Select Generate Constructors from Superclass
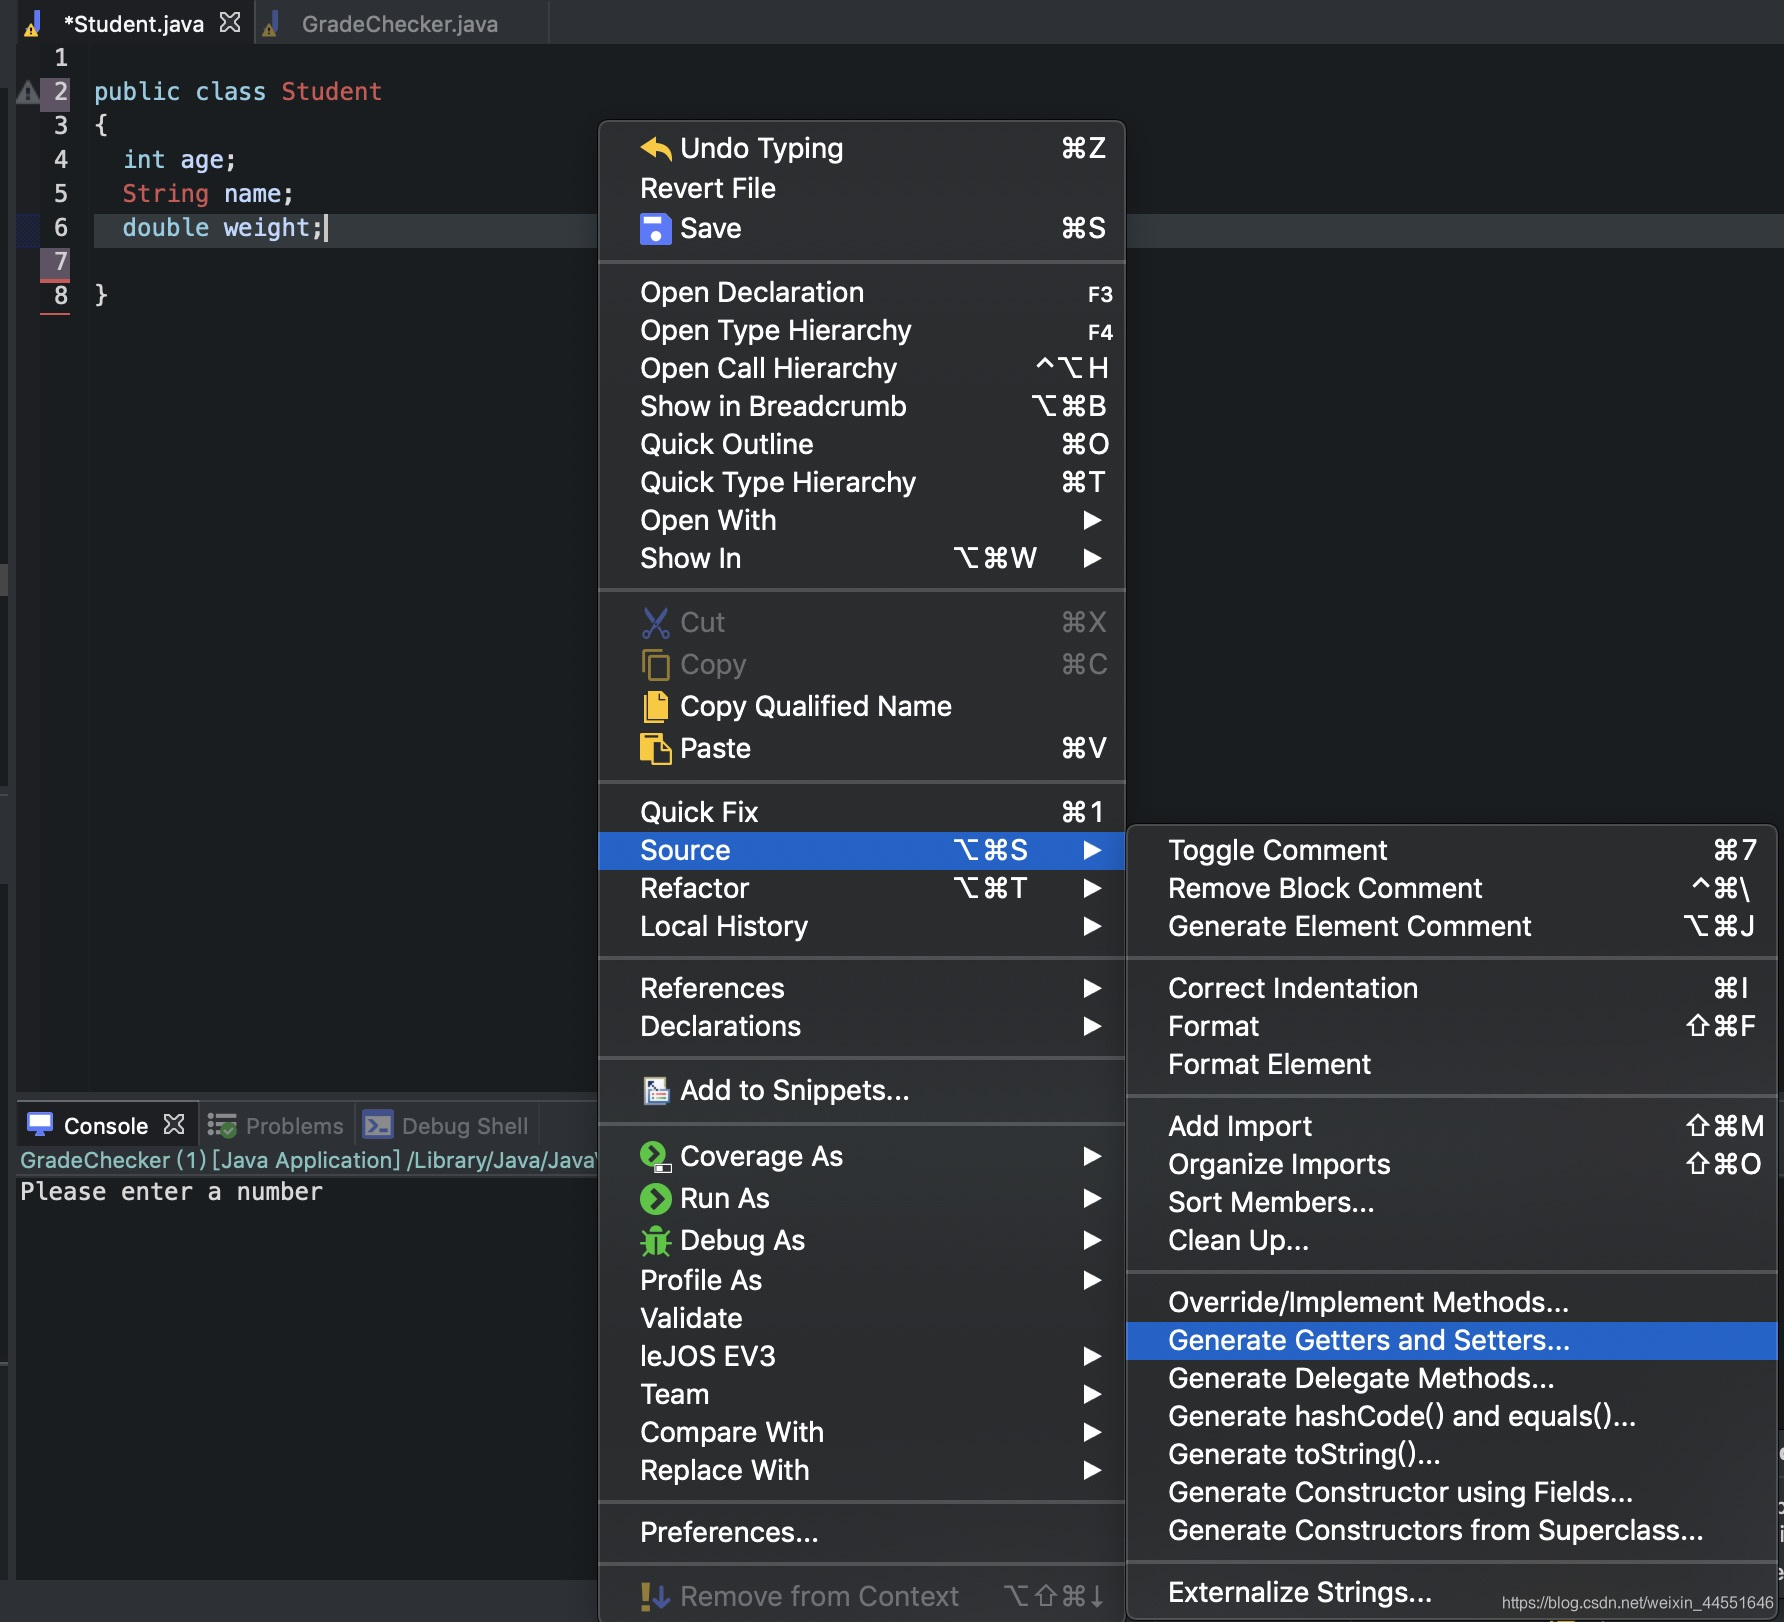Screen dimensions: 1784x1622 pyautogui.click(x=1451, y=1531)
